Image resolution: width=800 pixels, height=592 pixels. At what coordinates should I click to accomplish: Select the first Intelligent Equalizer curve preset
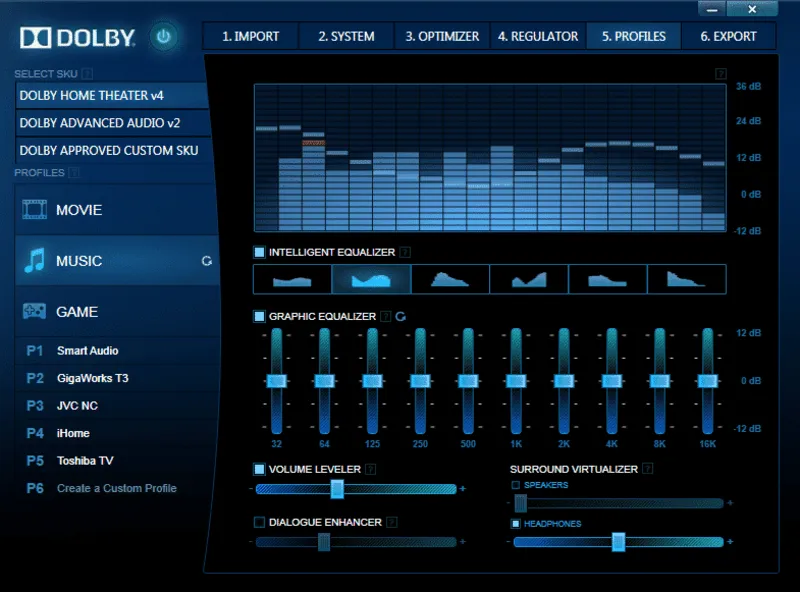coord(293,279)
